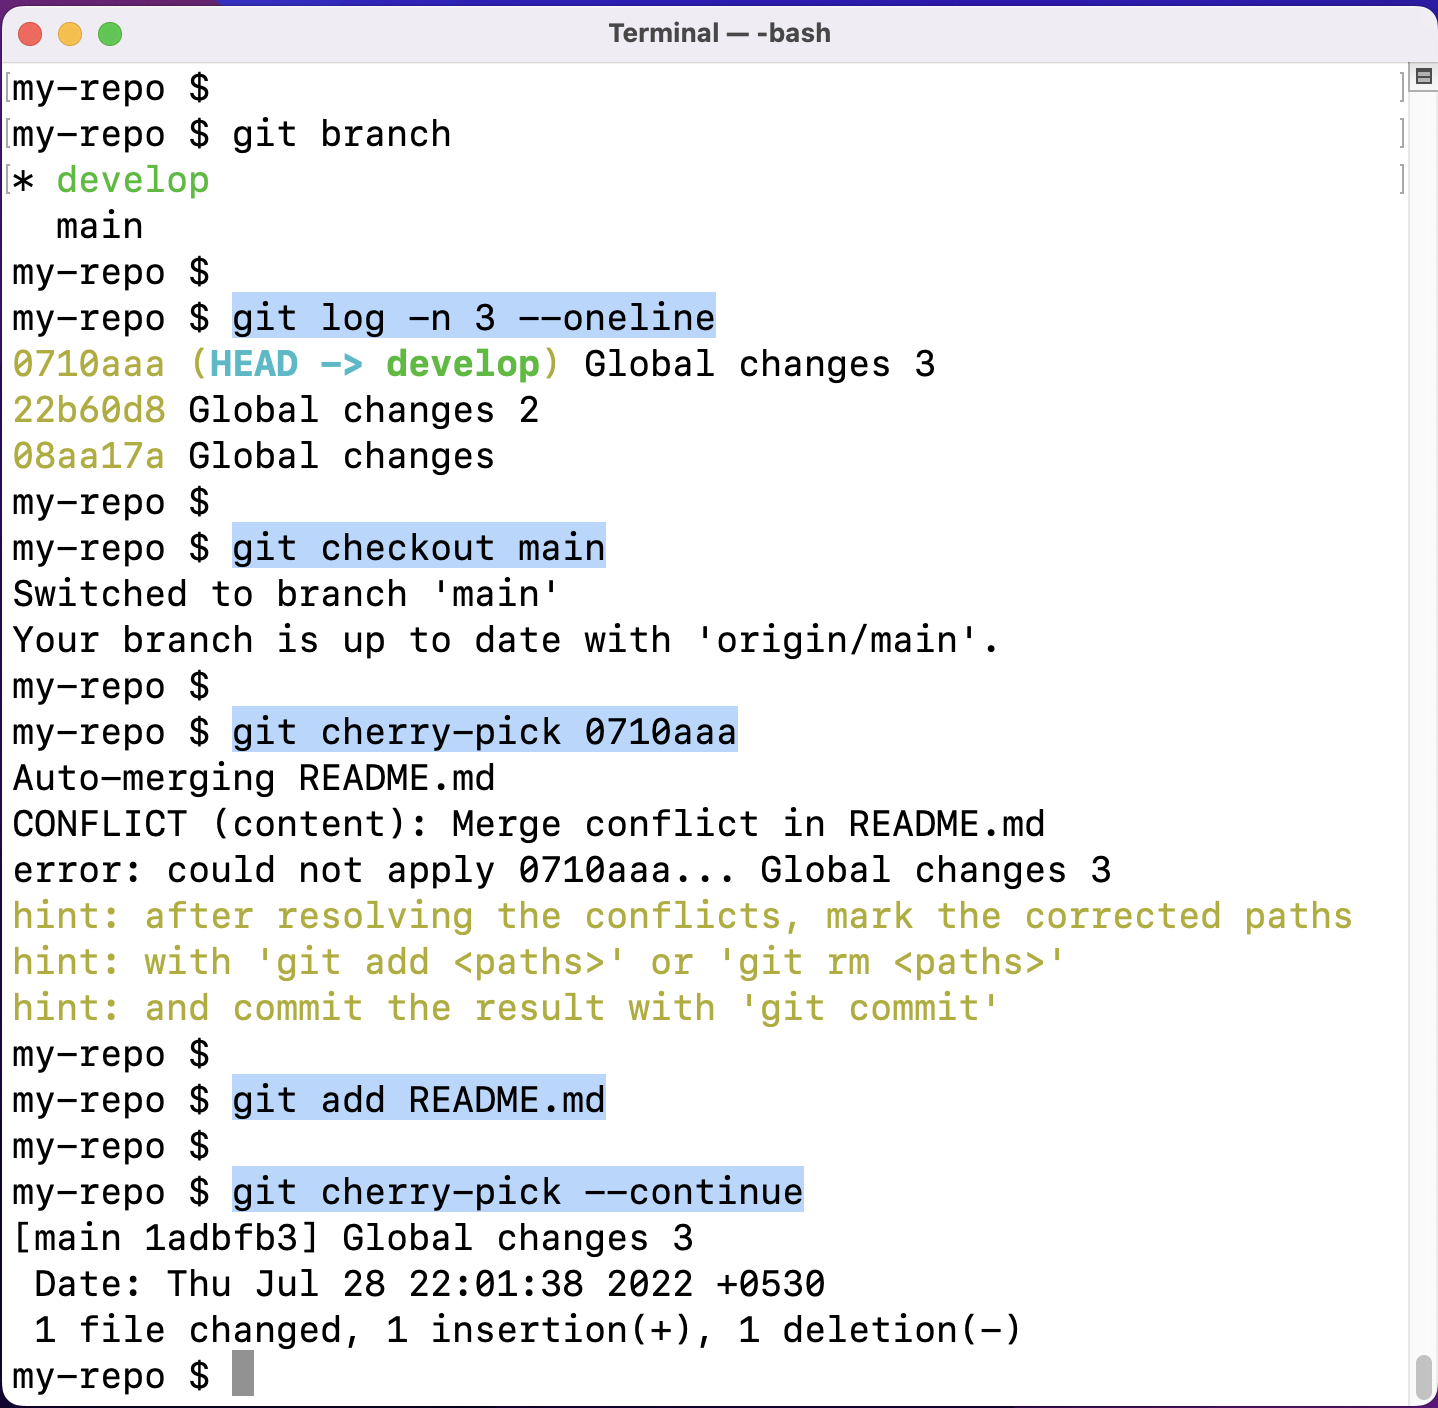Click the 'Global changes 2' commit message

(364, 410)
